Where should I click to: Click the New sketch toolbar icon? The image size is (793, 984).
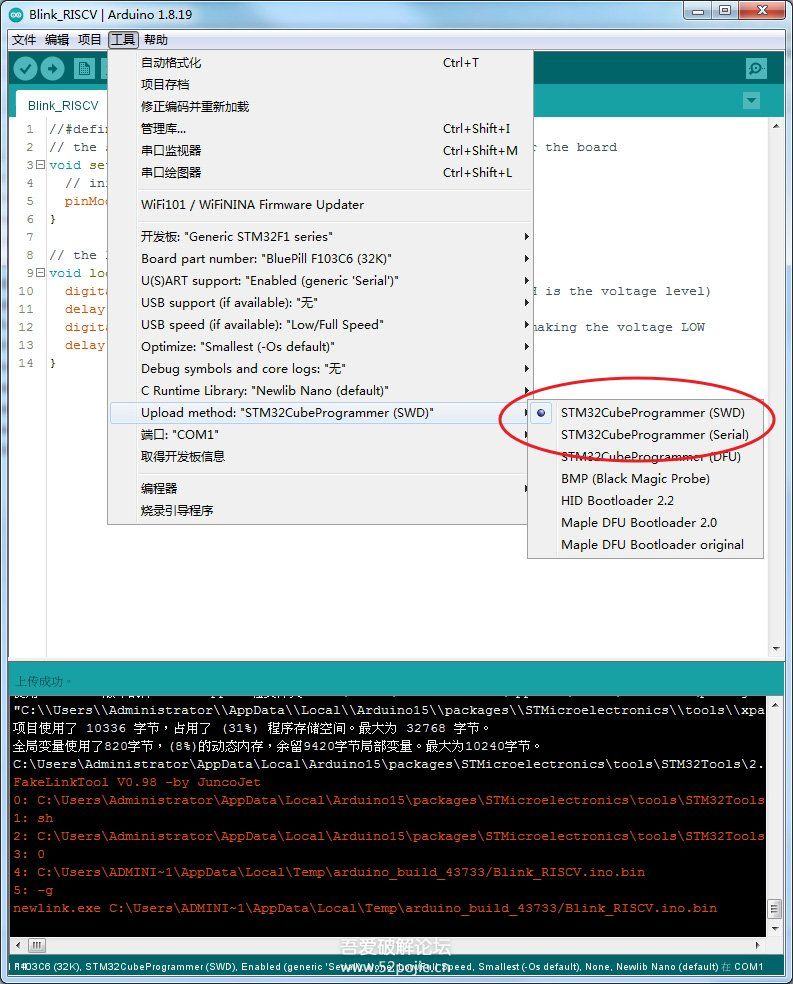pyautogui.click(x=84, y=68)
